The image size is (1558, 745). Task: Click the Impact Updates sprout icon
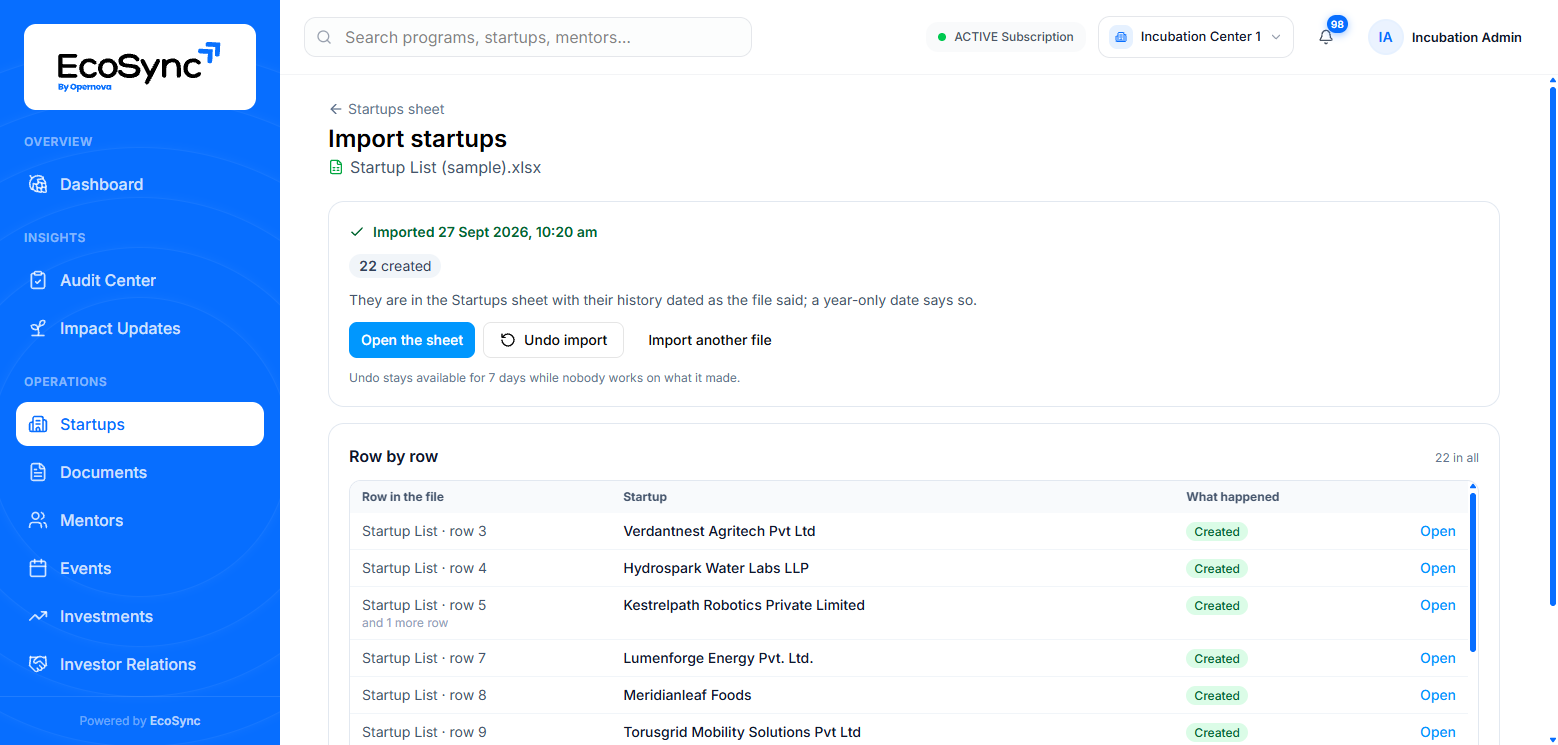point(38,328)
